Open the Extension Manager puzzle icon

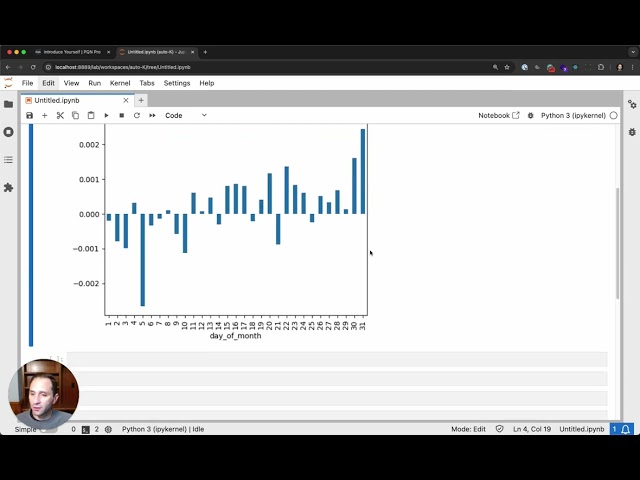pos(9,187)
